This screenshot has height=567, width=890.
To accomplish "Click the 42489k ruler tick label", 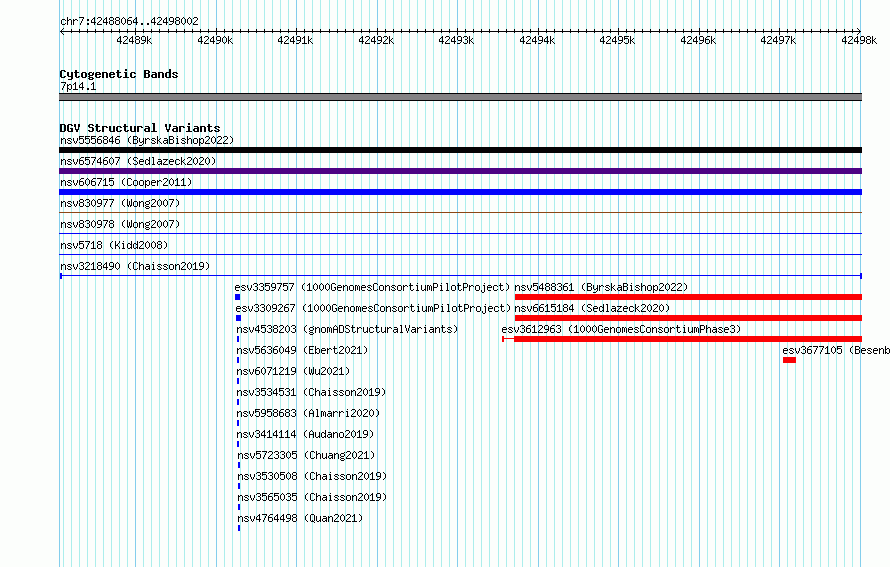I will [135, 40].
